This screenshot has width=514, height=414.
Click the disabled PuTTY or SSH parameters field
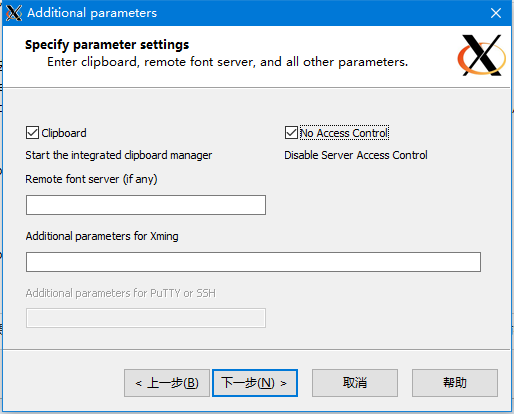146,318
